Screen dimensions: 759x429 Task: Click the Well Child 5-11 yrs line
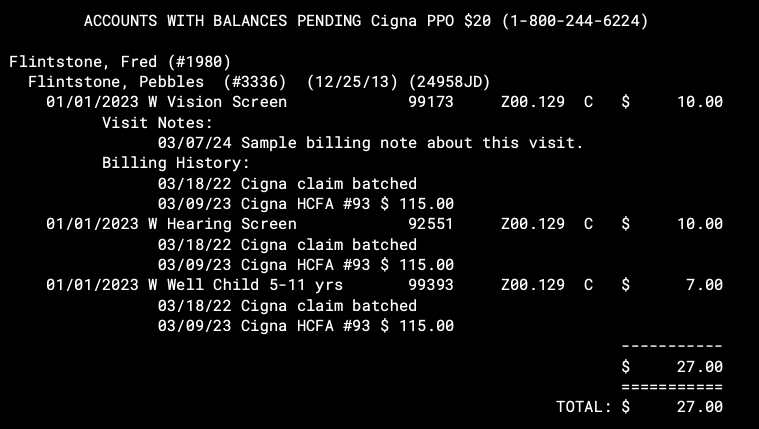(x=384, y=285)
